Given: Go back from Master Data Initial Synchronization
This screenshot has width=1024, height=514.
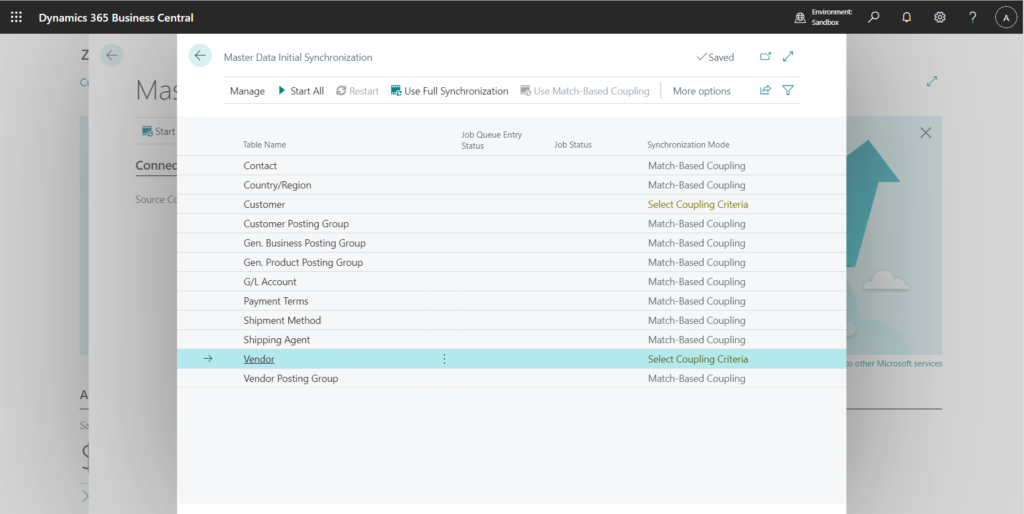Looking at the screenshot, I should pyautogui.click(x=200, y=56).
